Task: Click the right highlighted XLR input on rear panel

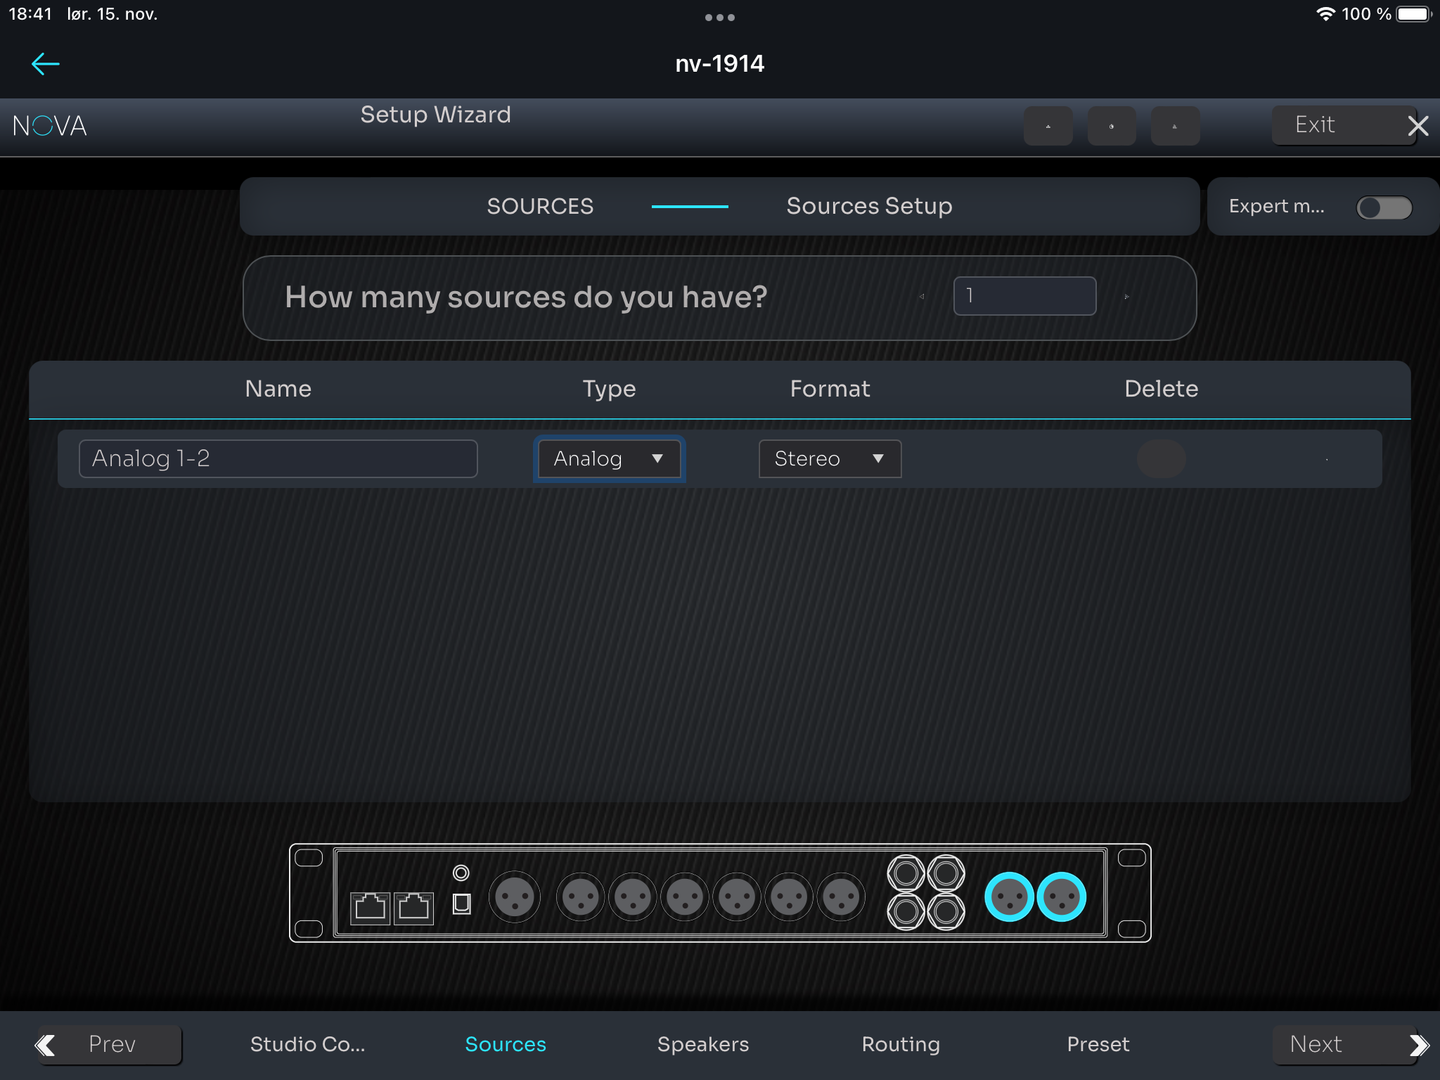Action: tap(1061, 897)
